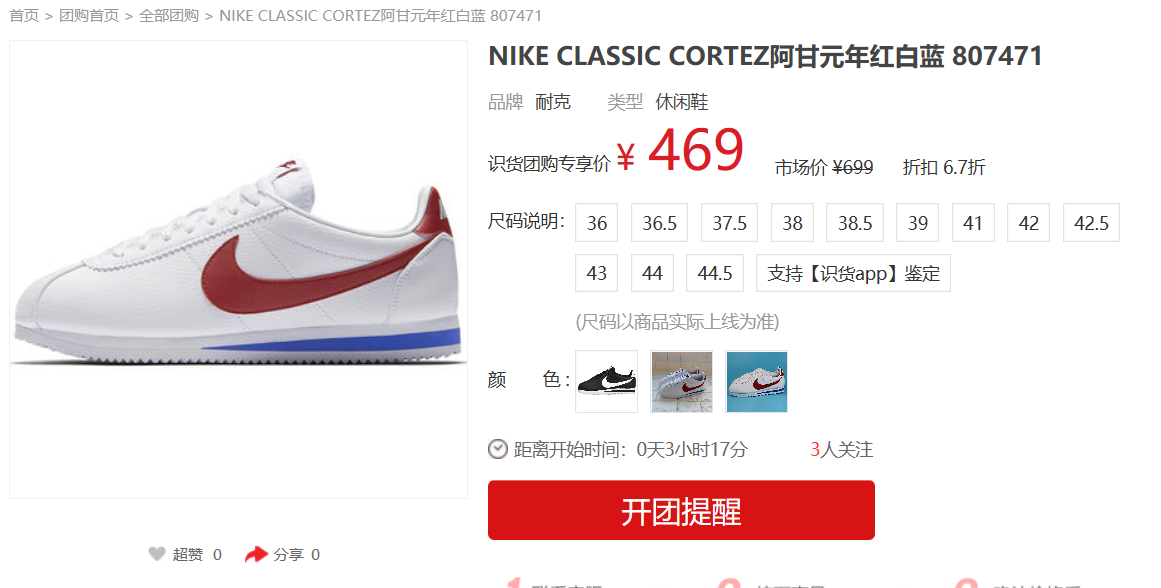1161x588 pixels.
Task: Select the middle white-red shoe color thumbnail
Action: (x=681, y=381)
